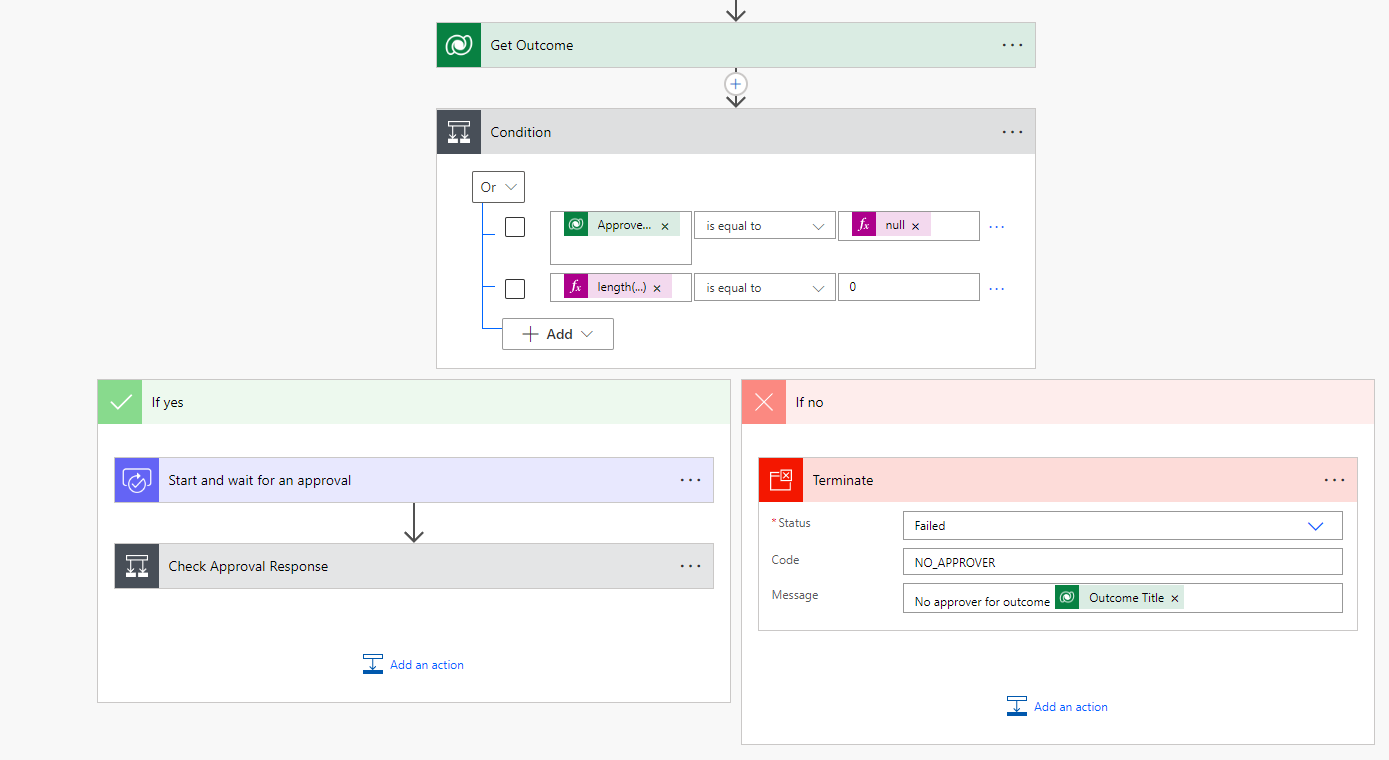The image size is (1389, 760).
Task: Click Add to add a condition row
Action: [x=558, y=334]
